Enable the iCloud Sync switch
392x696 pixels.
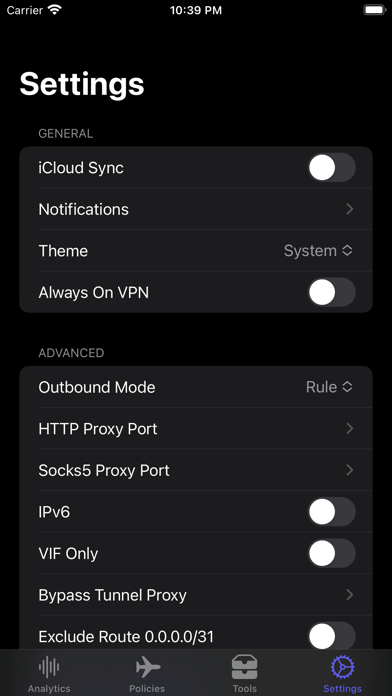332,168
